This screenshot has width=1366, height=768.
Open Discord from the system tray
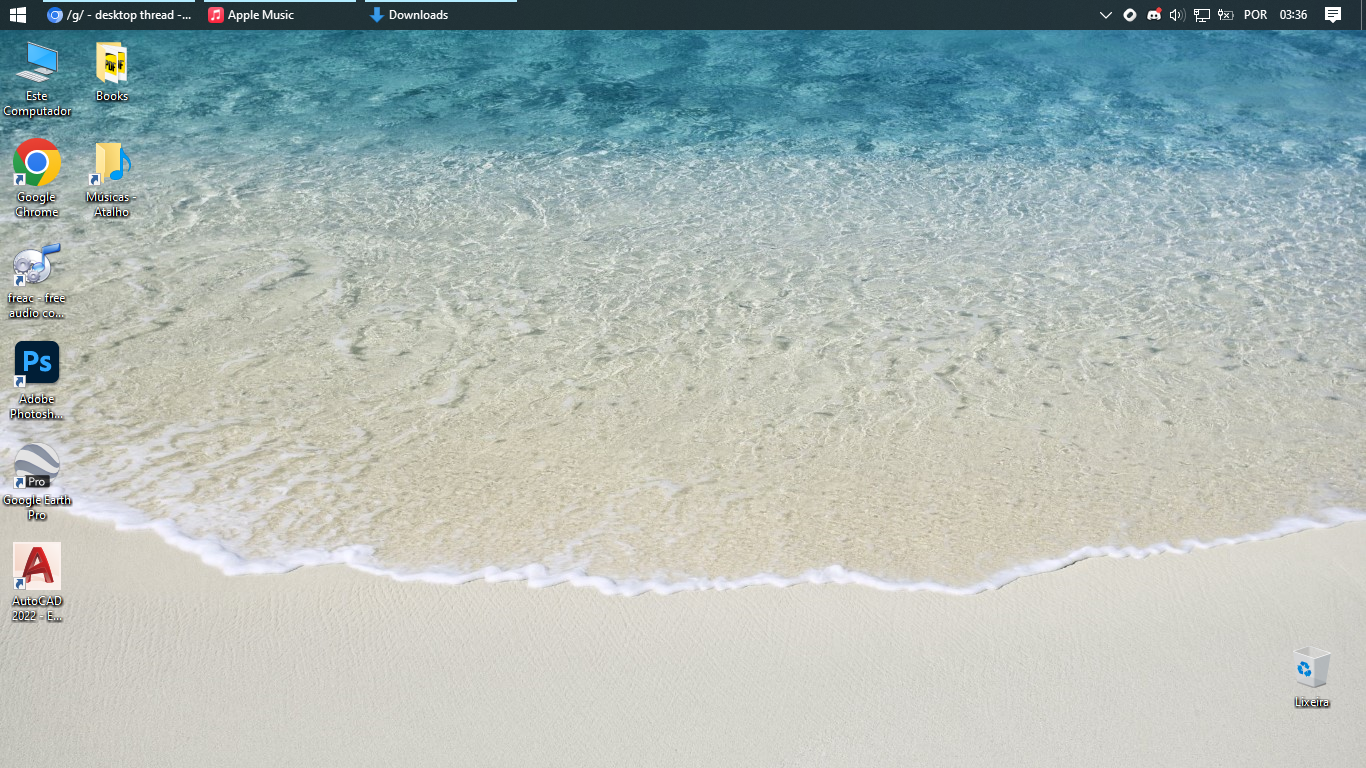1153,15
